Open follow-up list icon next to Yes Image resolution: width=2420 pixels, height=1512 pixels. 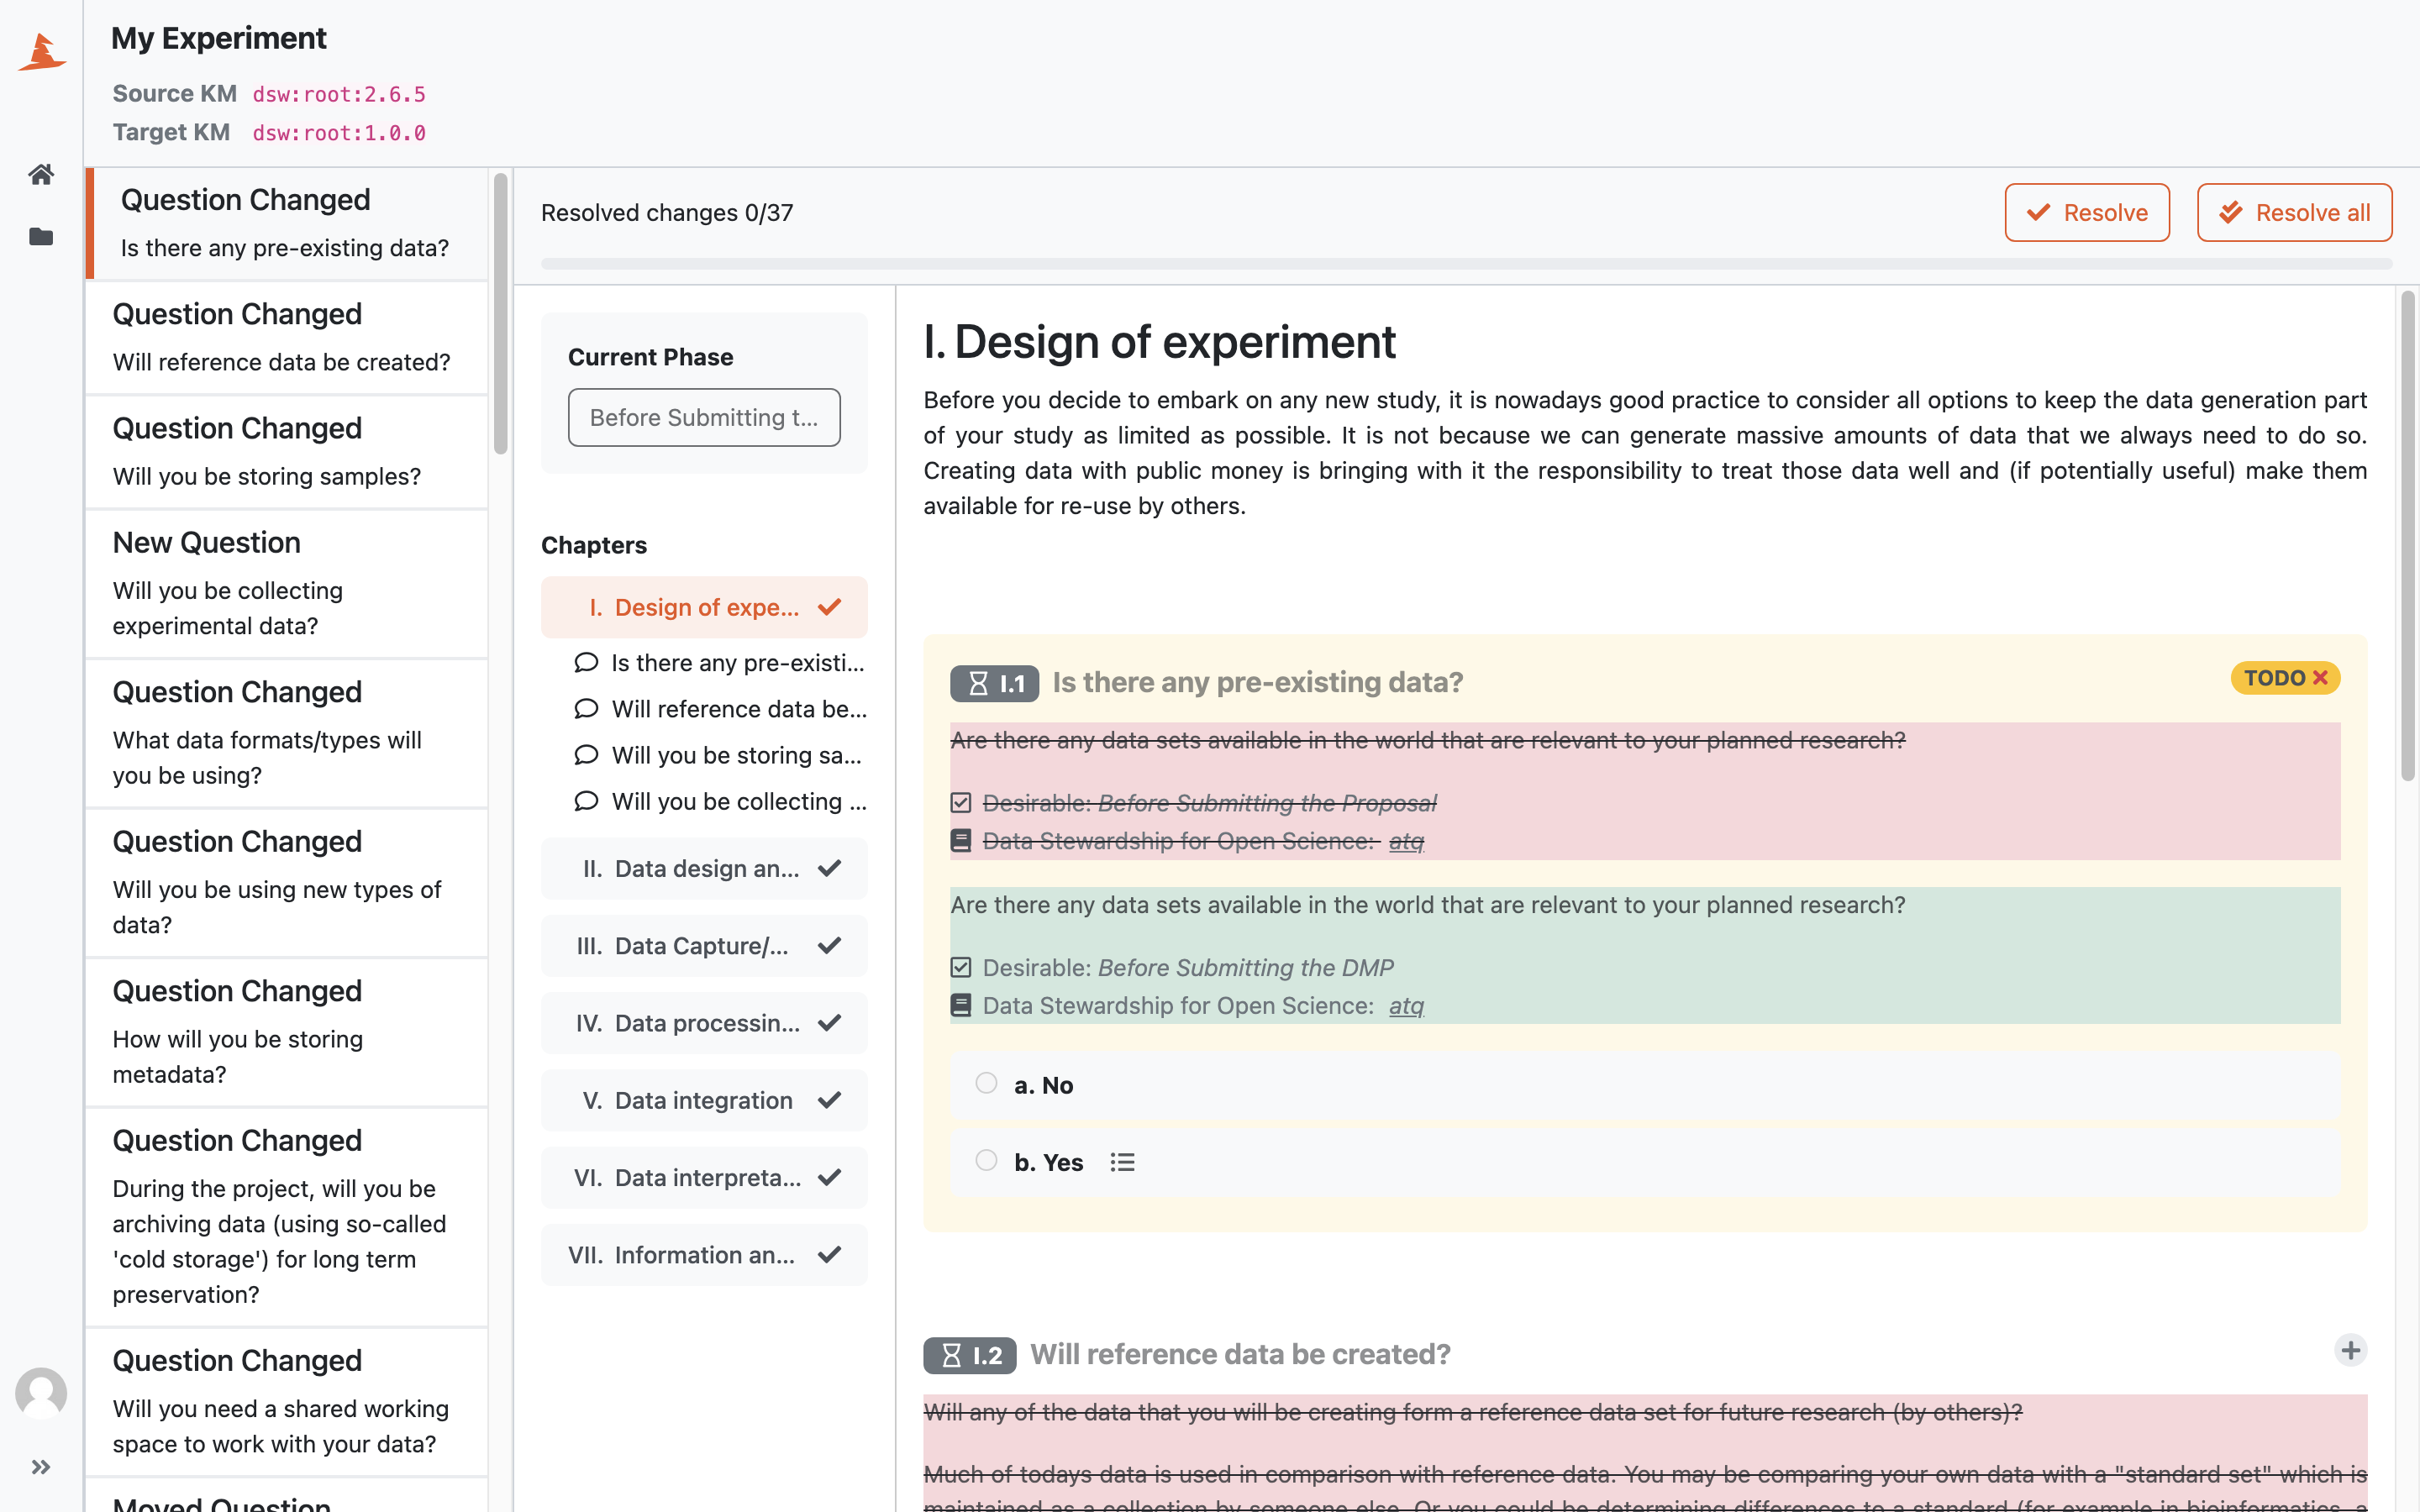pyautogui.click(x=1122, y=1162)
